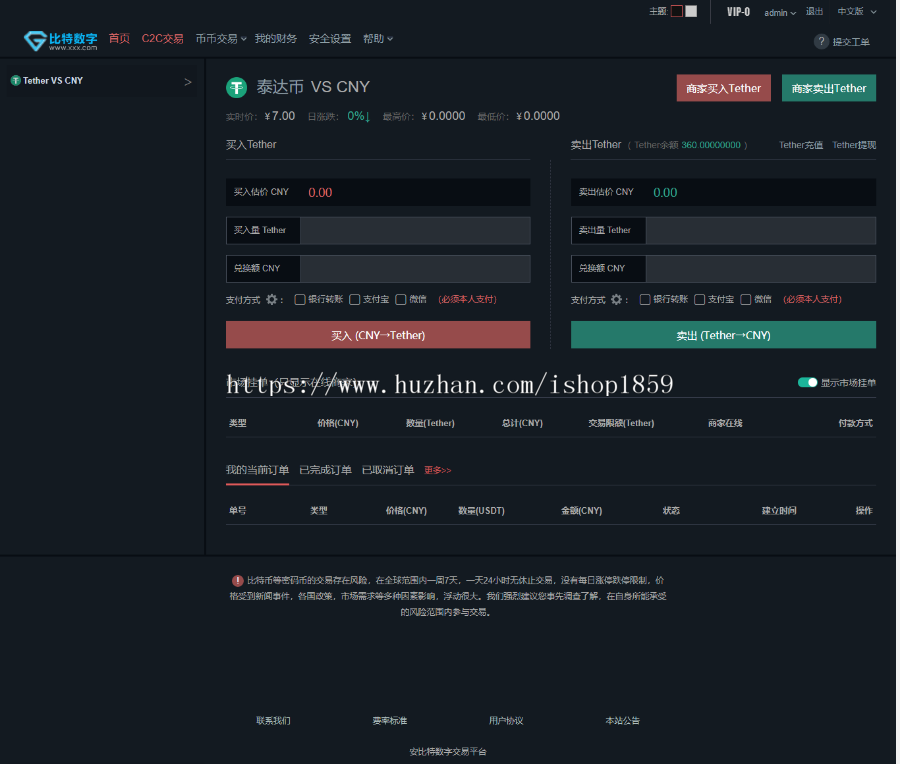Toggle the 显示市场挂单 switch
Viewport: 900px width, 764px height.
point(807,382)
